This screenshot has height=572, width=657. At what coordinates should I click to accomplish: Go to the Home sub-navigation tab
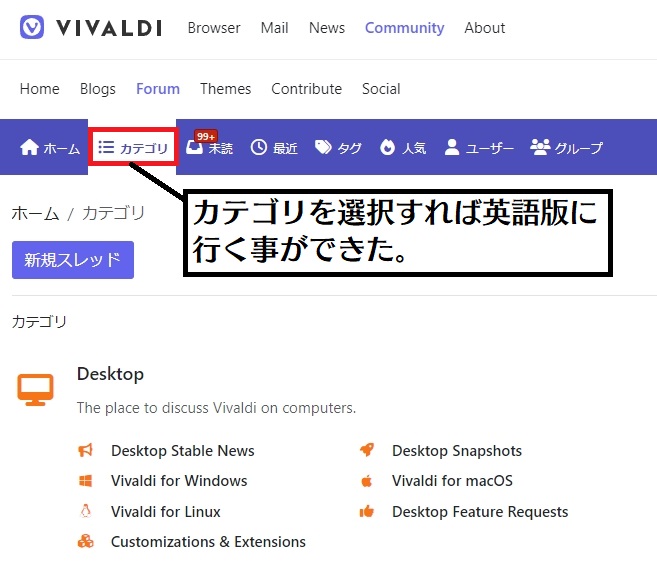40,89
